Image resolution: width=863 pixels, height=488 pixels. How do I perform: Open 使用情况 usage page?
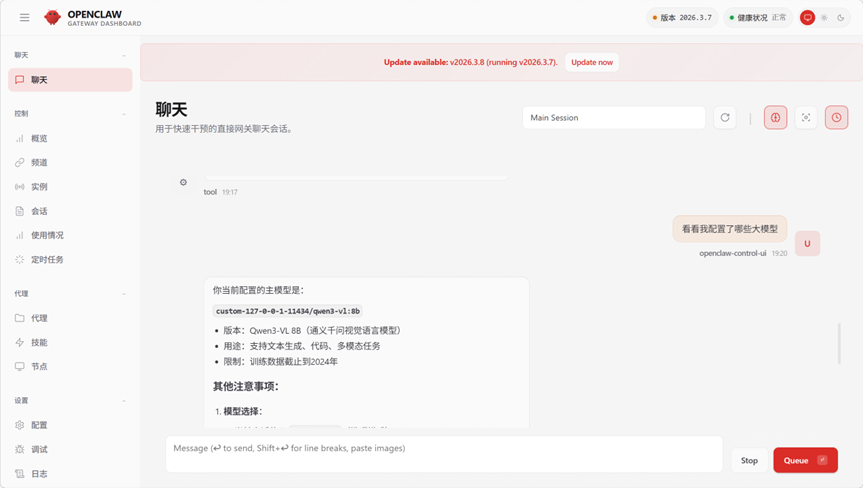click(70, 235)
